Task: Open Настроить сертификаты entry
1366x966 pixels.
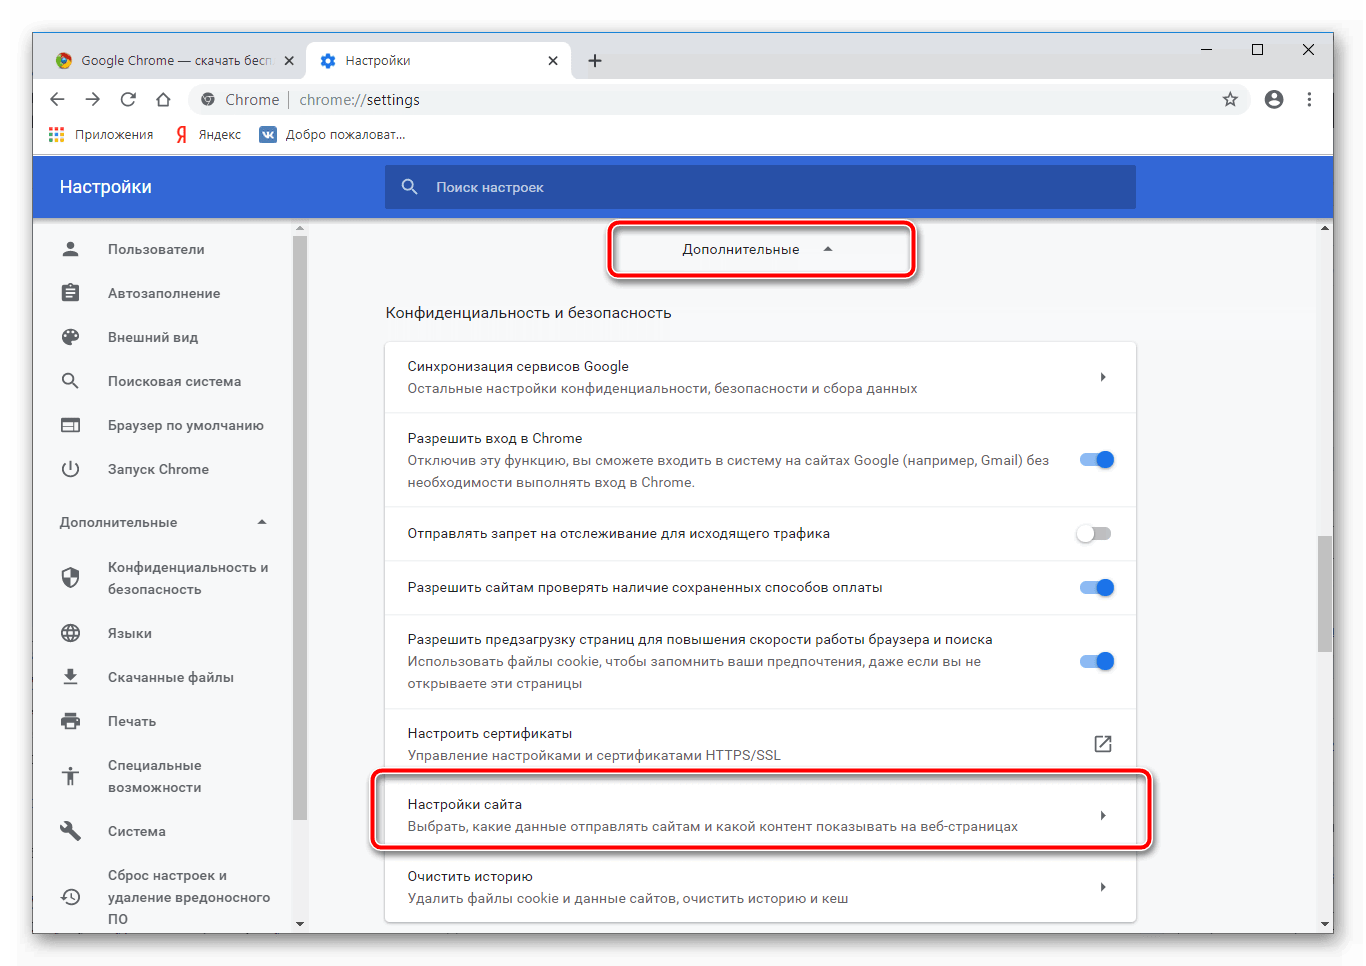Action: 760,743
